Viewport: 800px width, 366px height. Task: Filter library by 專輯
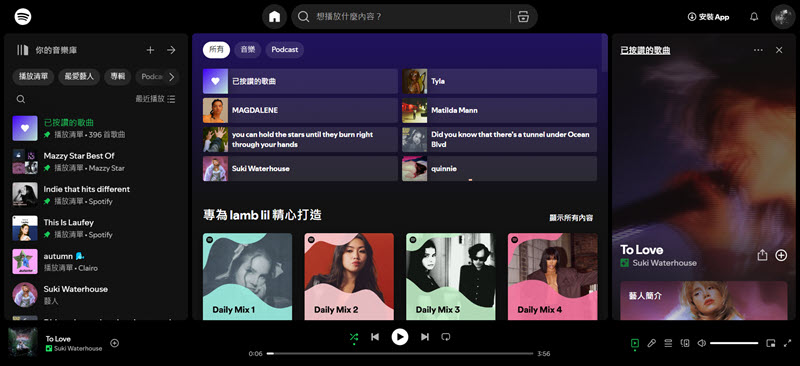point(117,77)
